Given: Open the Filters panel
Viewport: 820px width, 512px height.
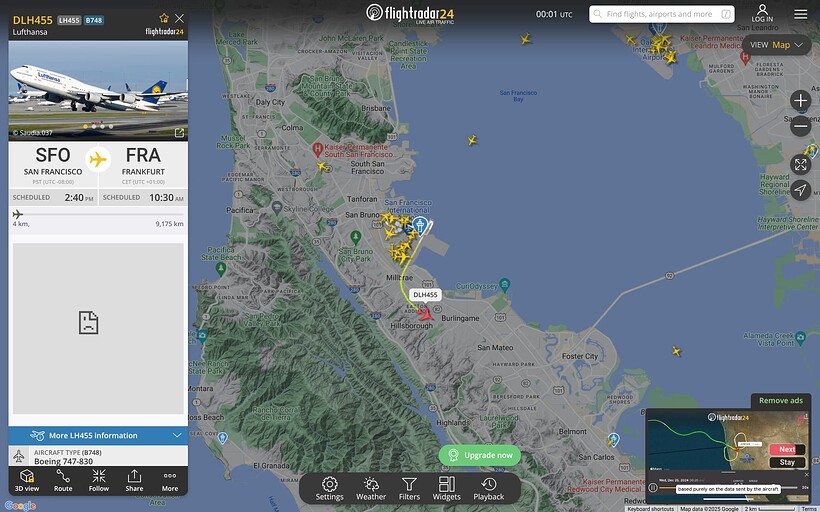Looking at the screenshot, I should tap(409, 488).
